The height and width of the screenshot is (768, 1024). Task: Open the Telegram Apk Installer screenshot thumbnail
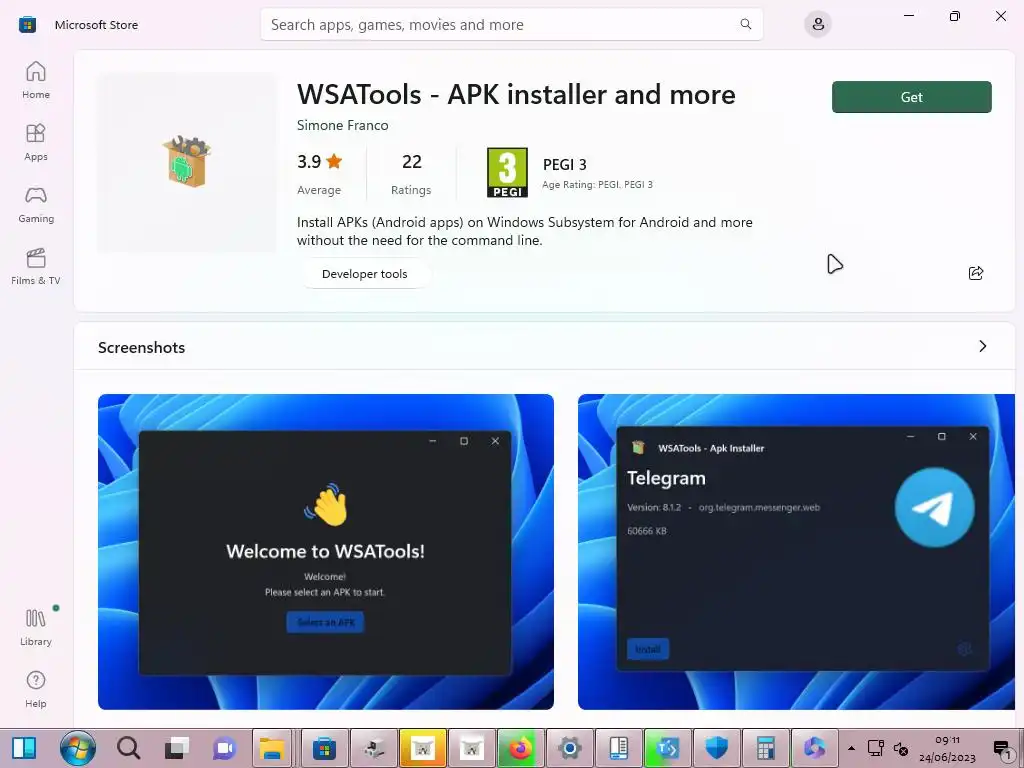796,552
